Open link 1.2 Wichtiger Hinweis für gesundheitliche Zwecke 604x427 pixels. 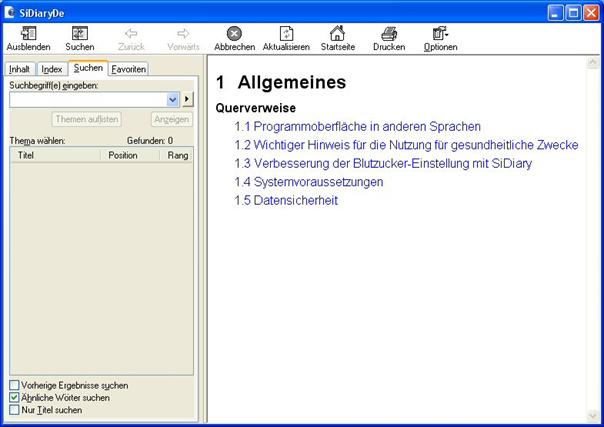pos(406,145)
